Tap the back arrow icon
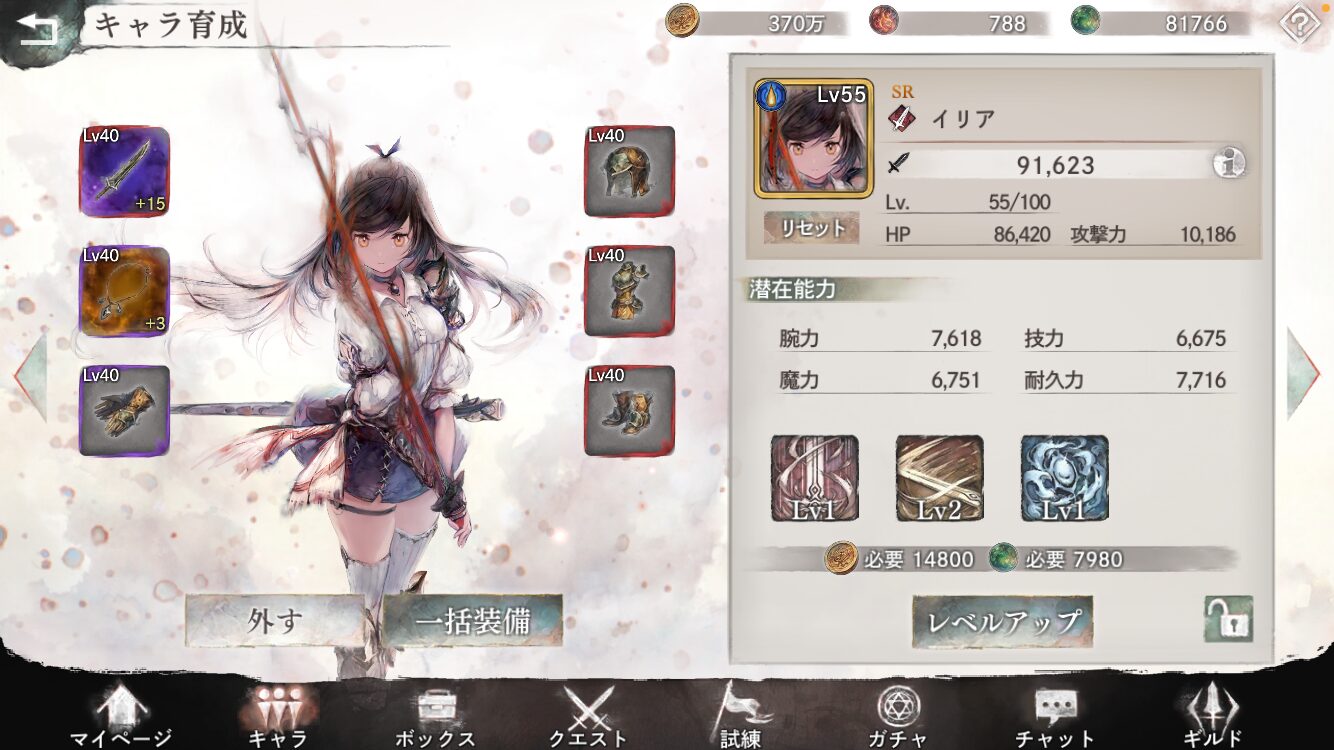 pos(38,27)
